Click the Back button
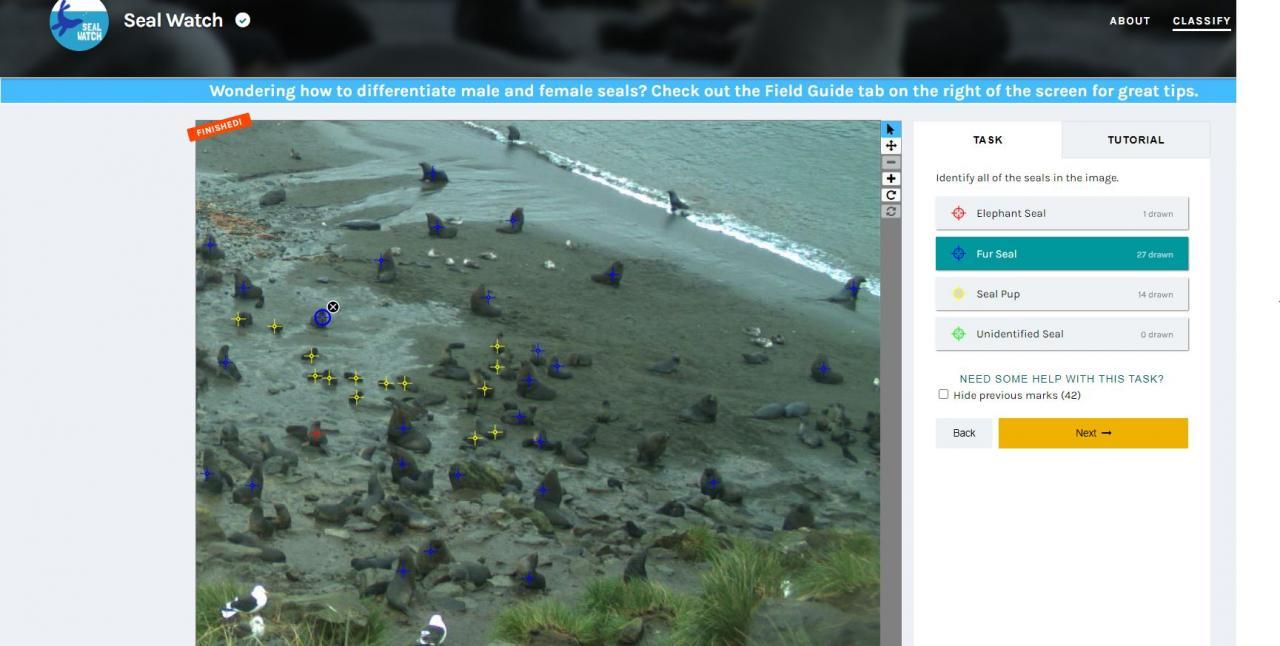Viewport: 1280px width, 646px height. click(964, 433)
